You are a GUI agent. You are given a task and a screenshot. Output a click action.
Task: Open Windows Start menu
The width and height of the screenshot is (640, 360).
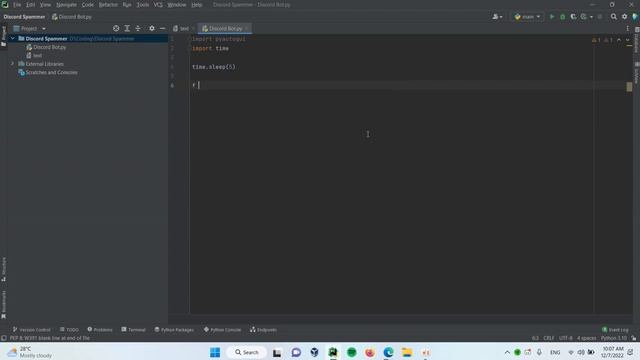tap(215, 352)
